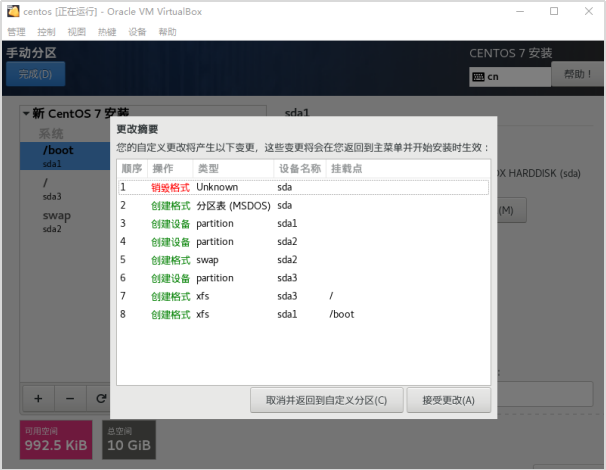606x470 pixels.
Task: Open the 帮助 menu
Action: [167, 32]
